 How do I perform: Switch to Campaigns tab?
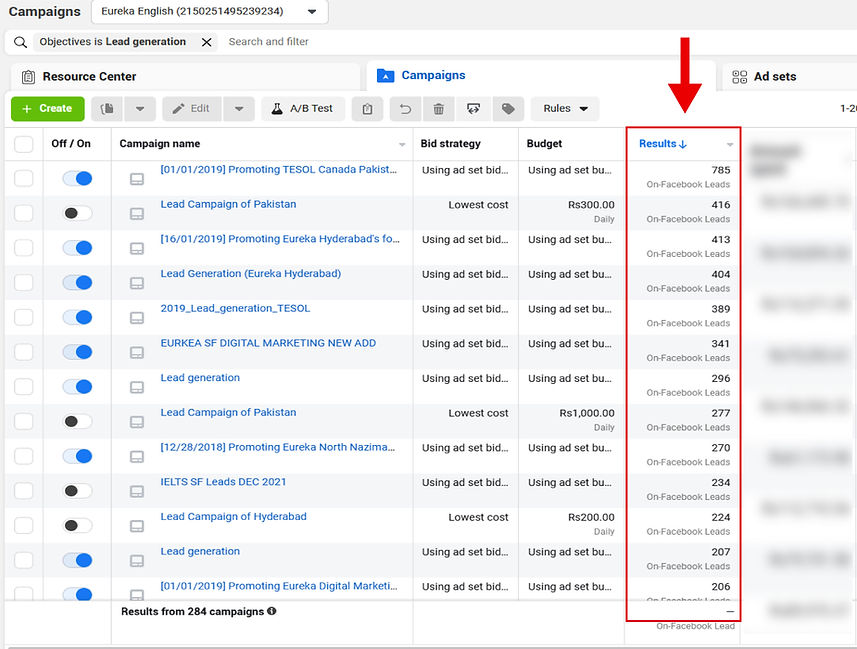click(x=541, y=75)
